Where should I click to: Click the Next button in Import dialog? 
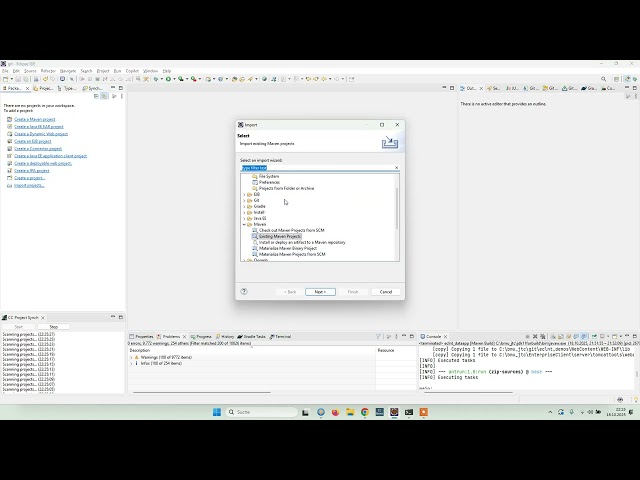click(320, 292)
